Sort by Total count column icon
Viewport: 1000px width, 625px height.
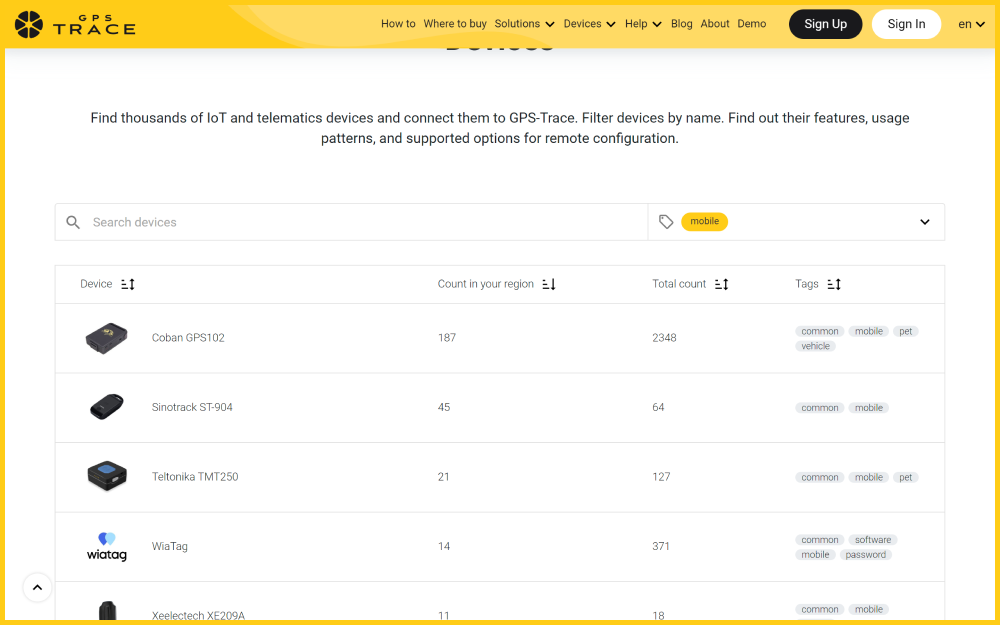pyautogui.click(x=722, y=284)
